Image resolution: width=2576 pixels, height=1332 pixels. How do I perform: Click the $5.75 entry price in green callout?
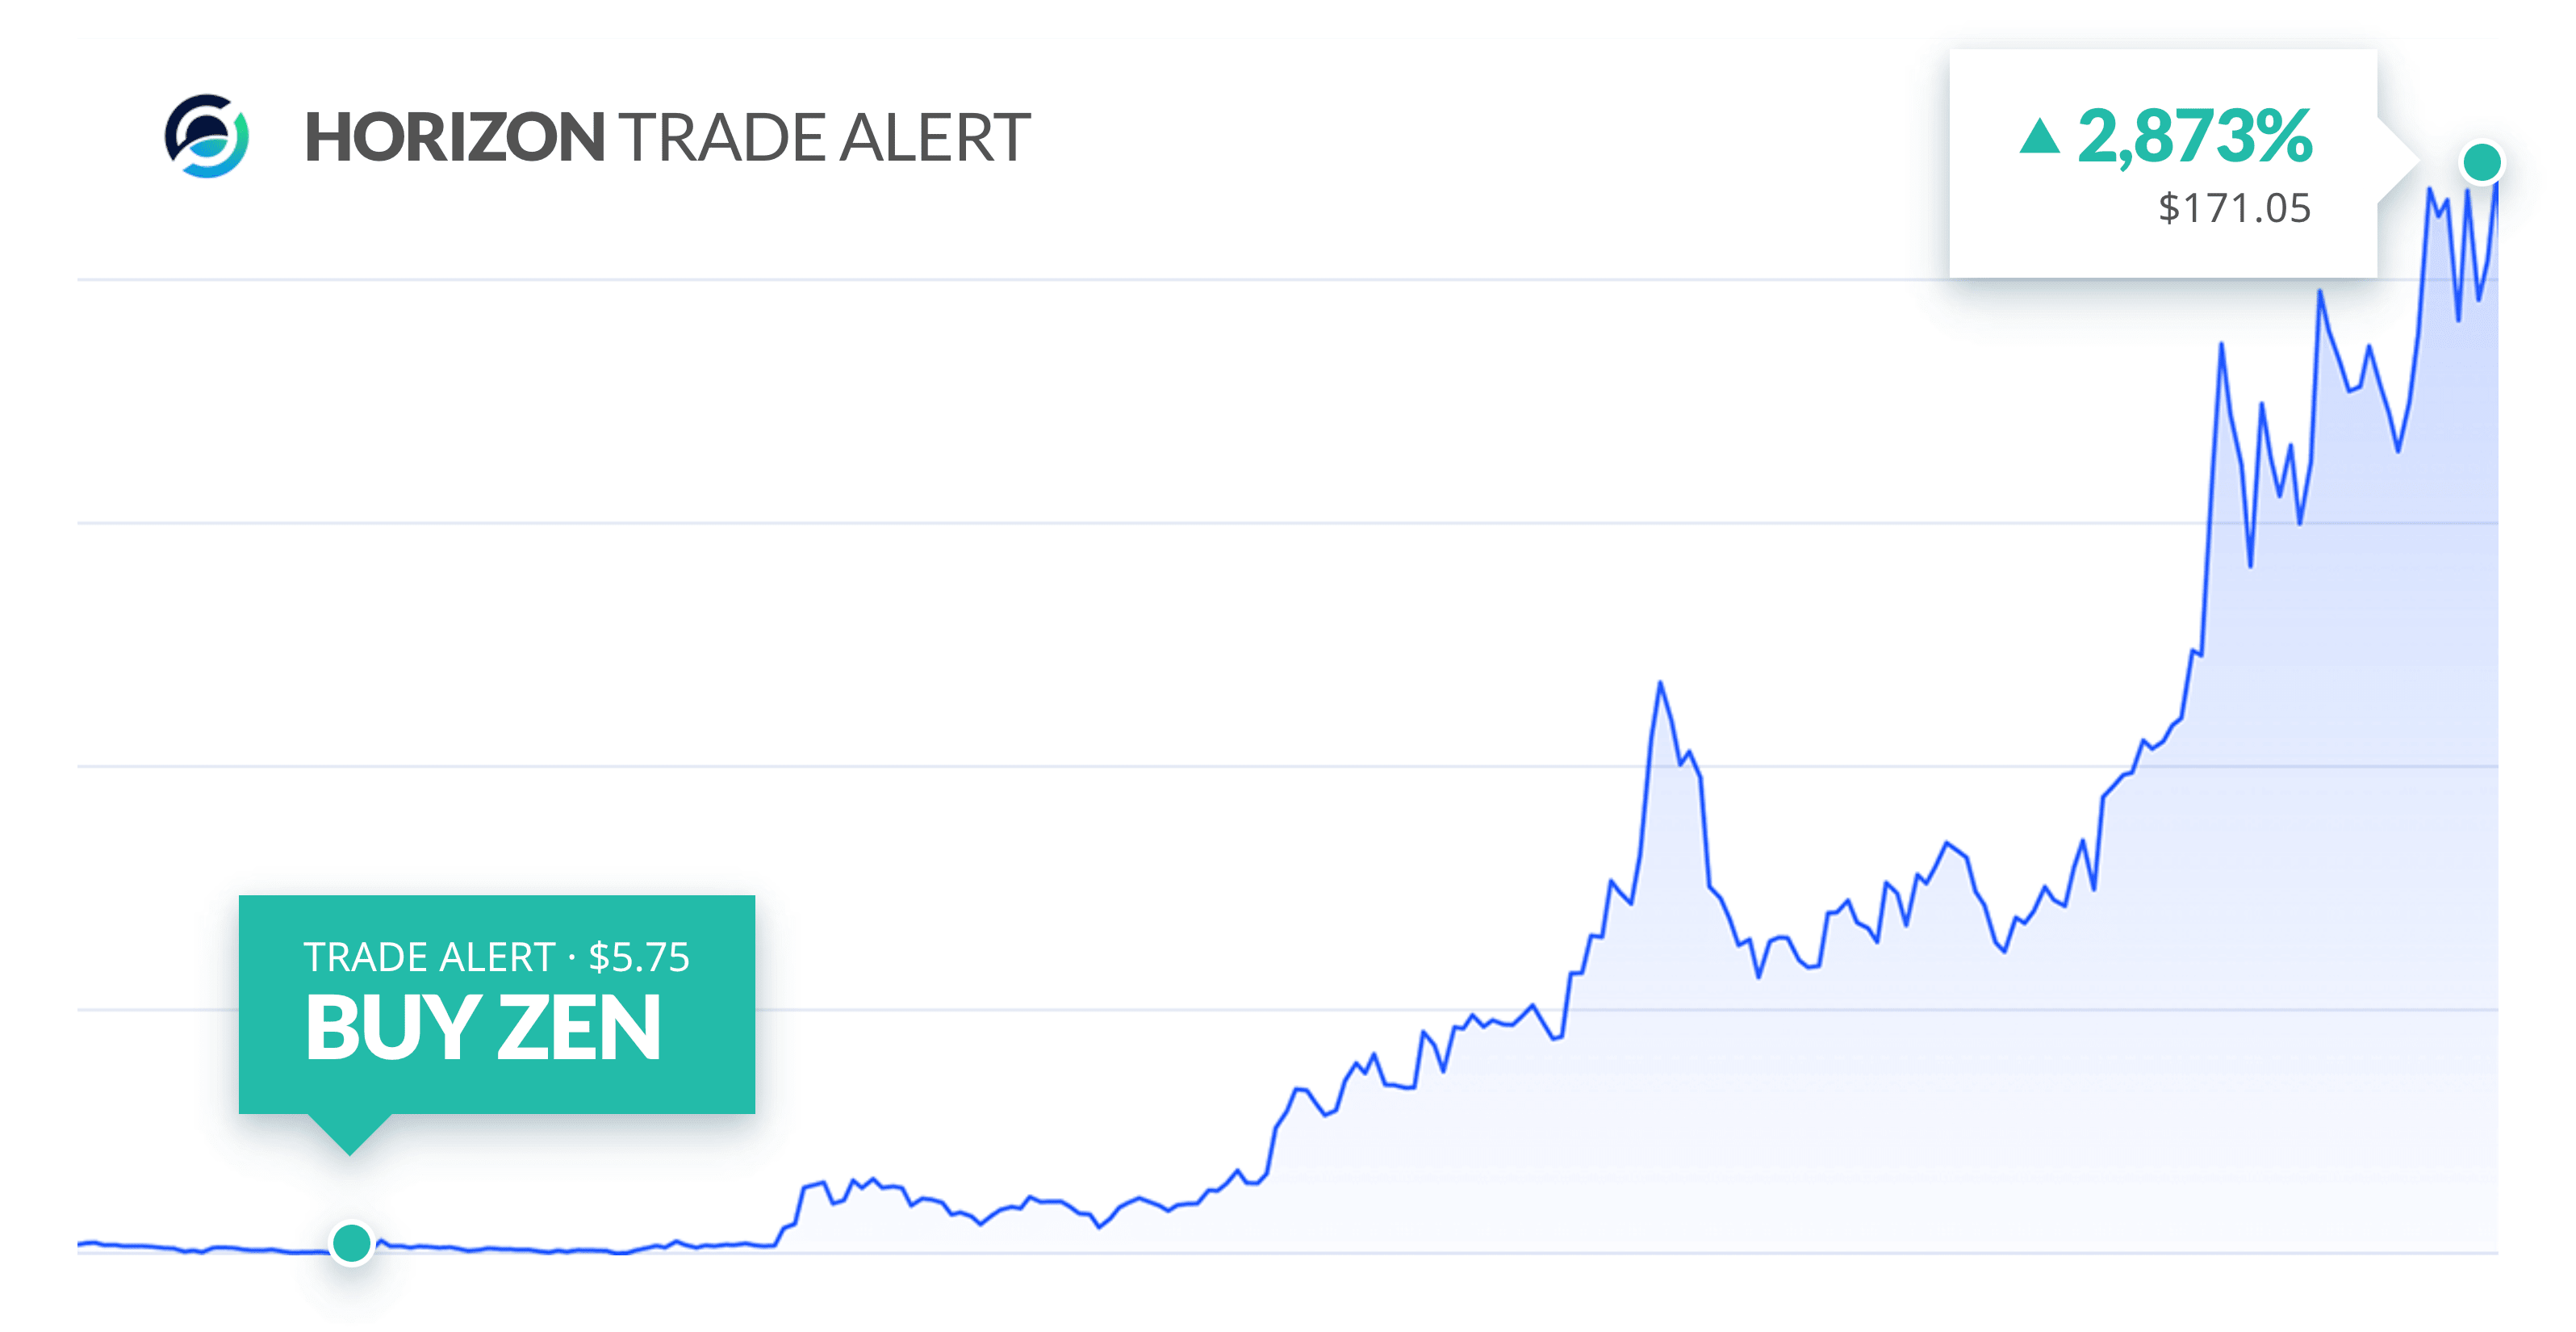tap(639, 957)
